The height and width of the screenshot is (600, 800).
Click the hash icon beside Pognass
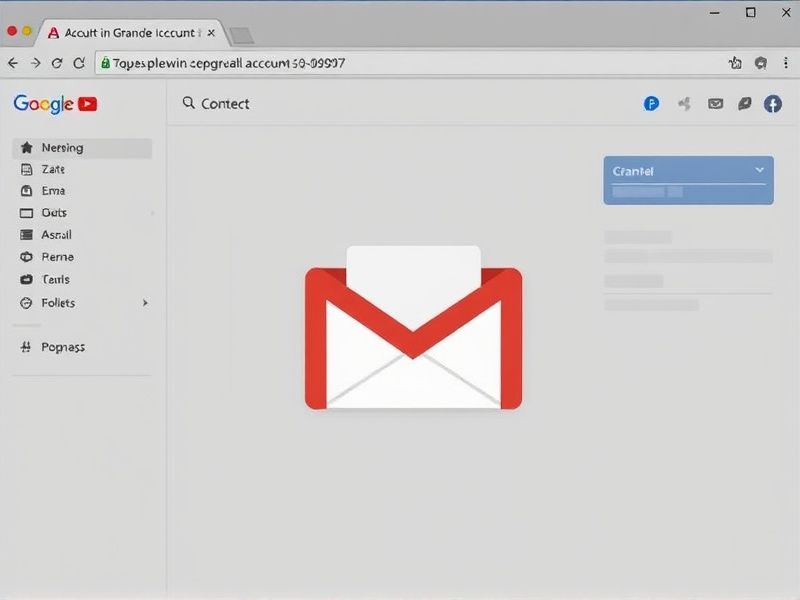pyautogui.click(x=26, y=347)
